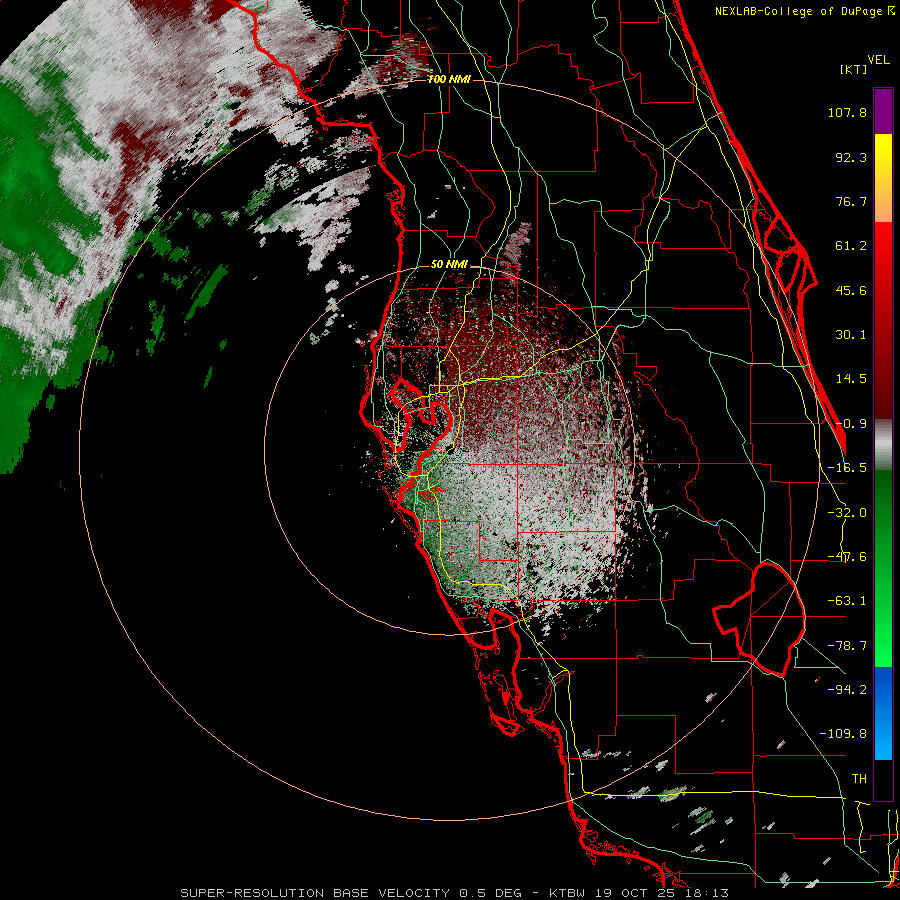Click the NEXLAB-College of DuPage watermark text
This screenshot has width=900, height=900.
[x=804, y=11]
